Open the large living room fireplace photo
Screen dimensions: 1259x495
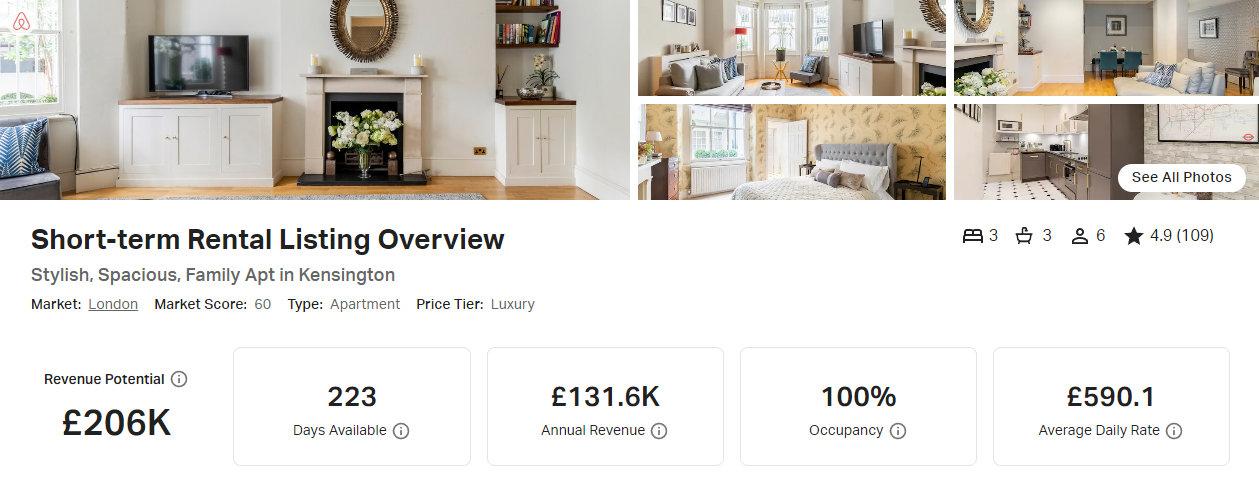(x=315, y=100)
